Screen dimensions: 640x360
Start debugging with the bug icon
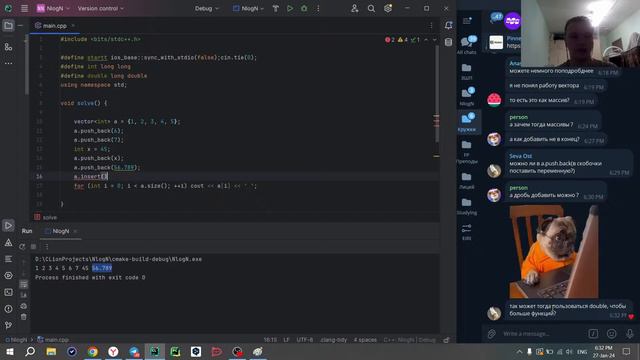click(304, 8)
